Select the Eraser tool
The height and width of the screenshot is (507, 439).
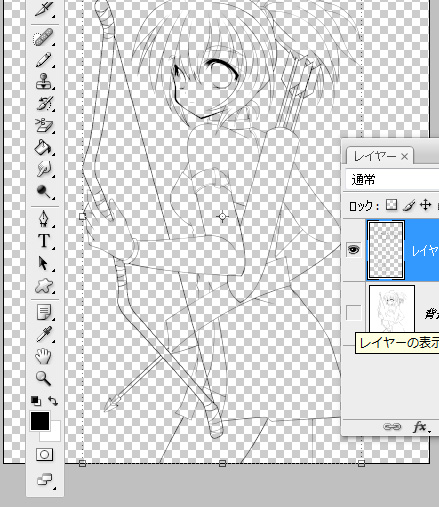(43, 125)
